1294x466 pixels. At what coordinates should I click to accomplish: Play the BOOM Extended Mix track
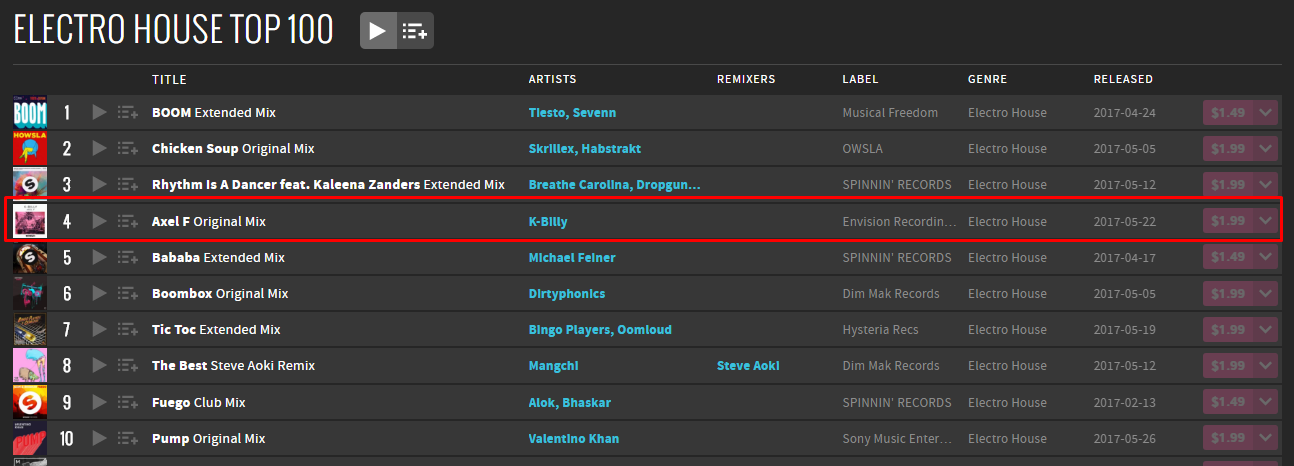[98, 112]
